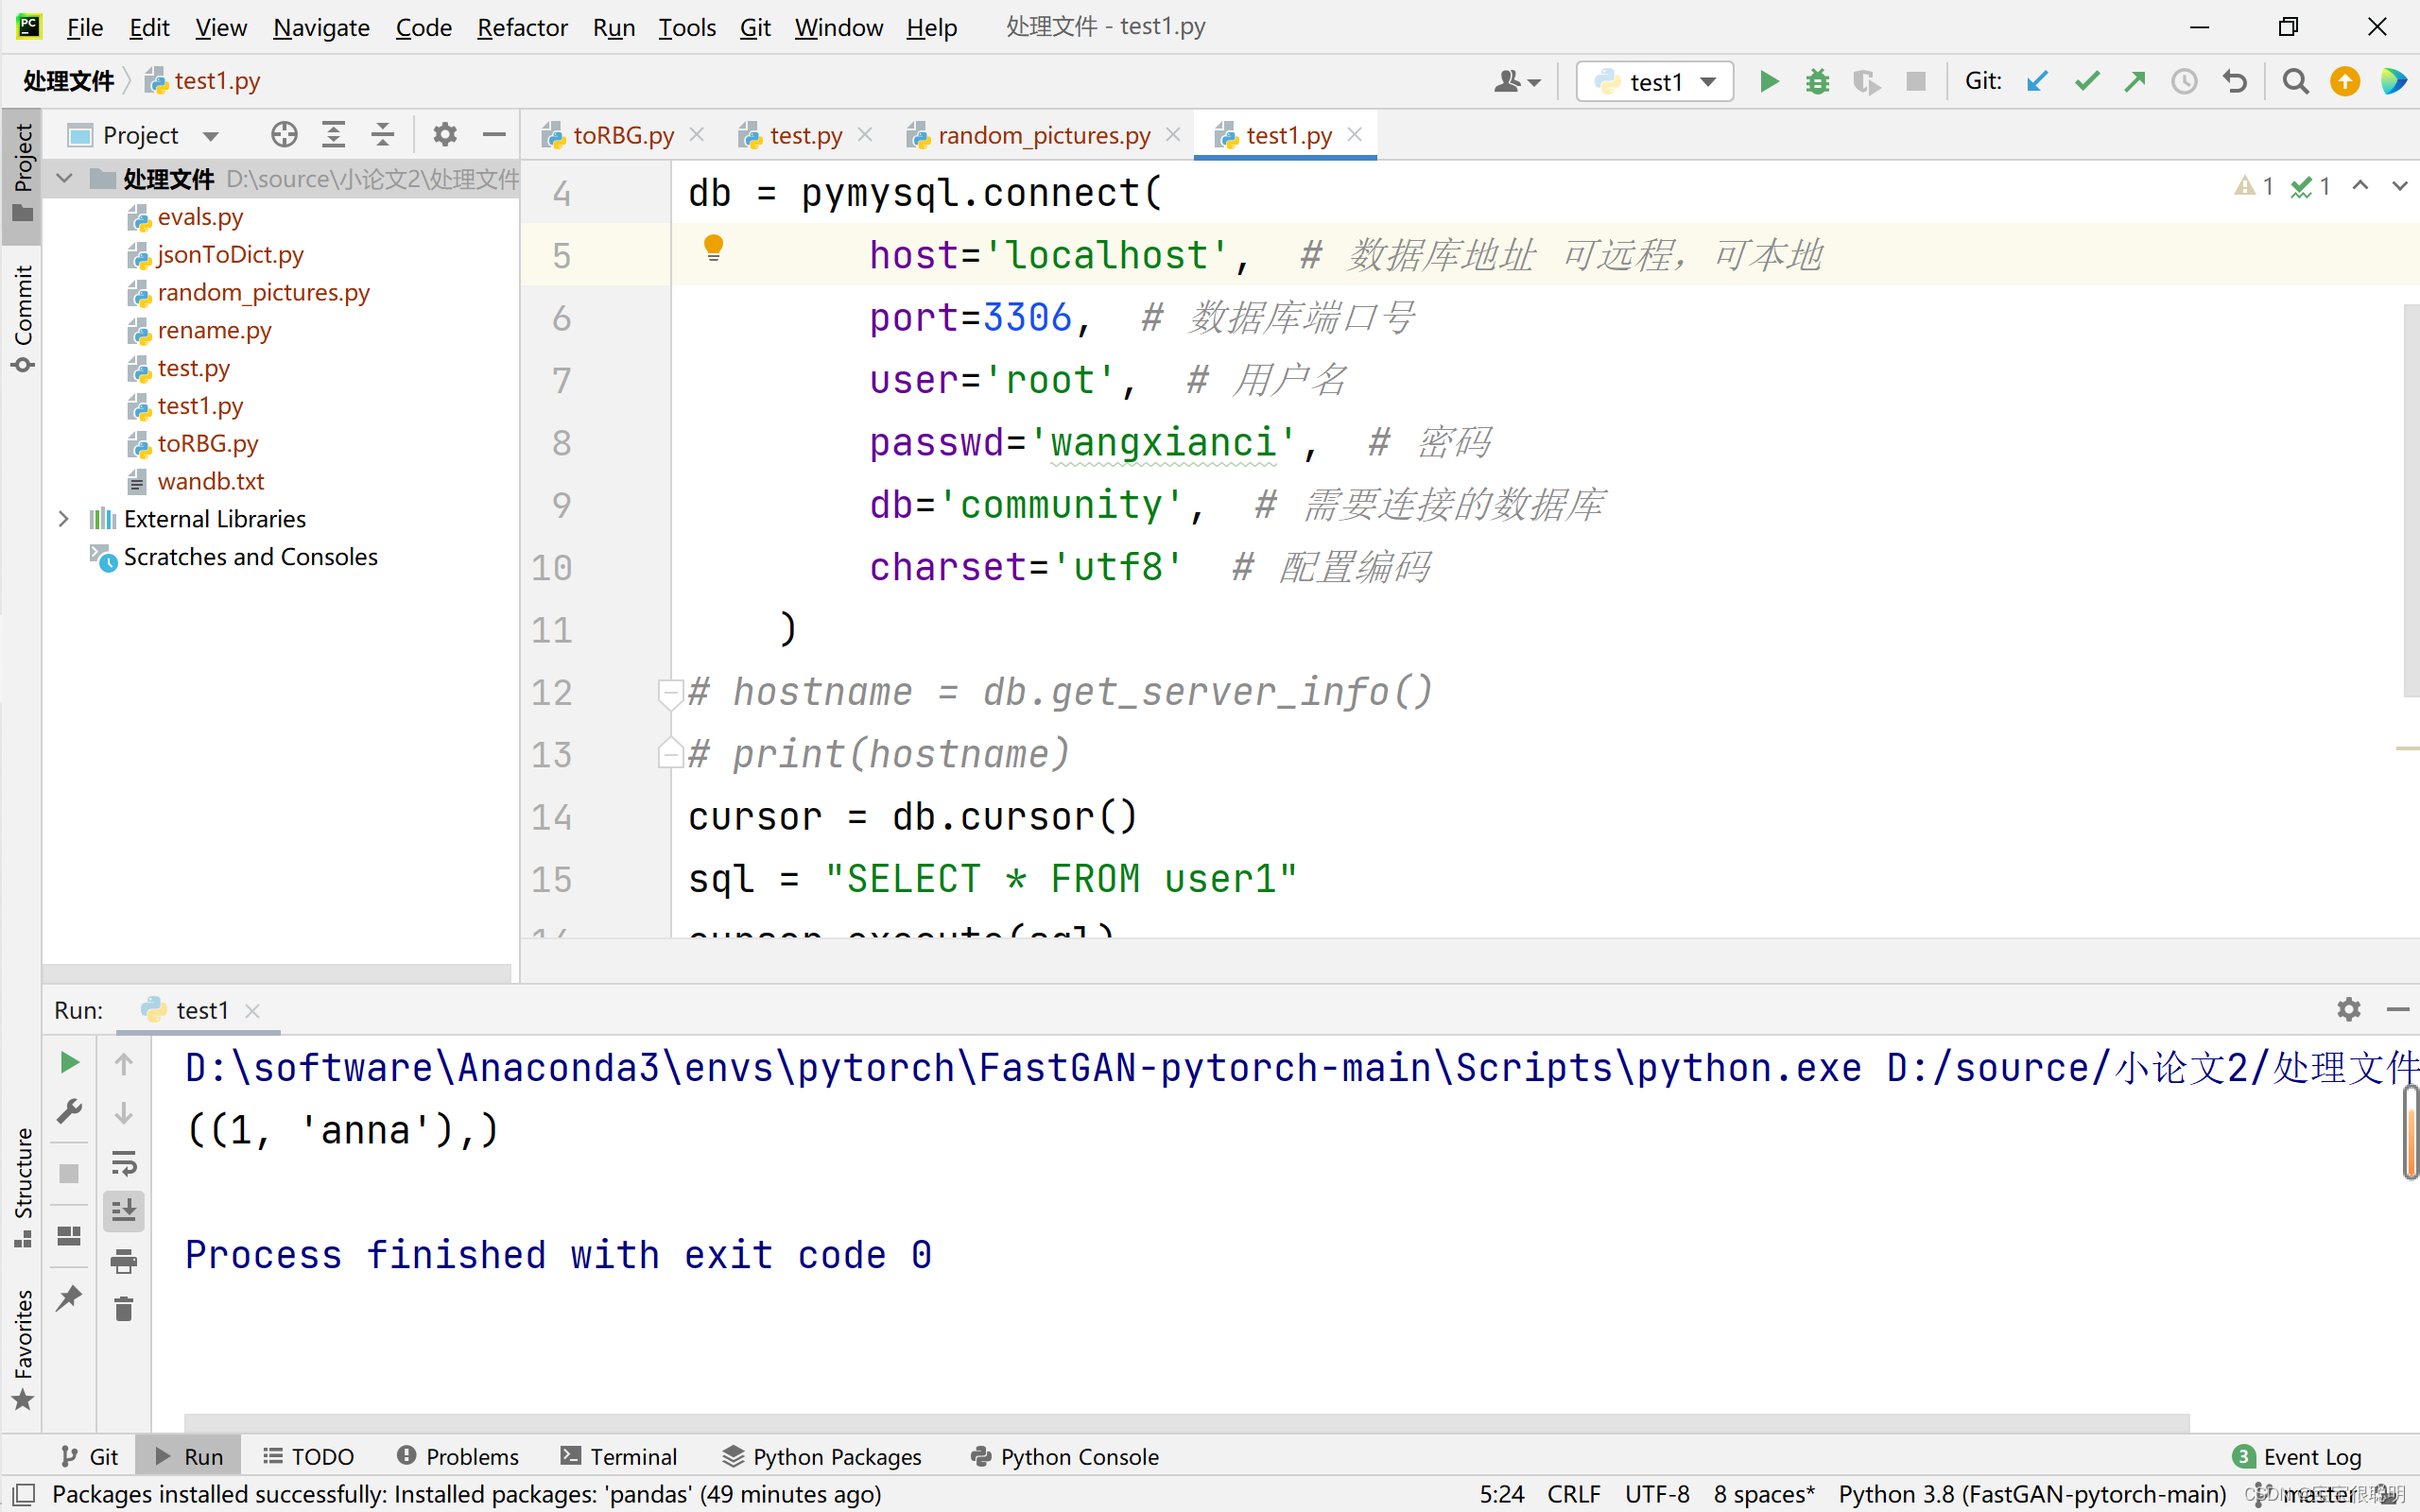
Task: Open the Refactor menu
Action: [522, 27]
